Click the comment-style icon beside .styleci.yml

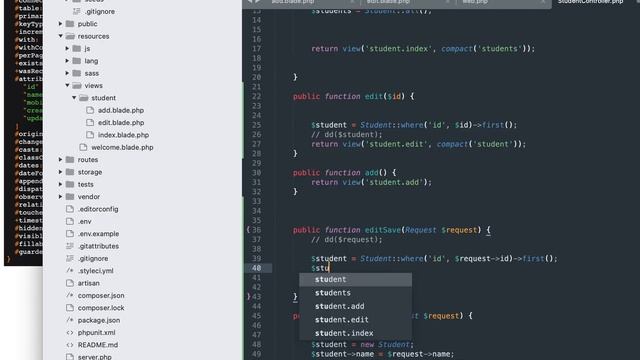coord(70,271)
